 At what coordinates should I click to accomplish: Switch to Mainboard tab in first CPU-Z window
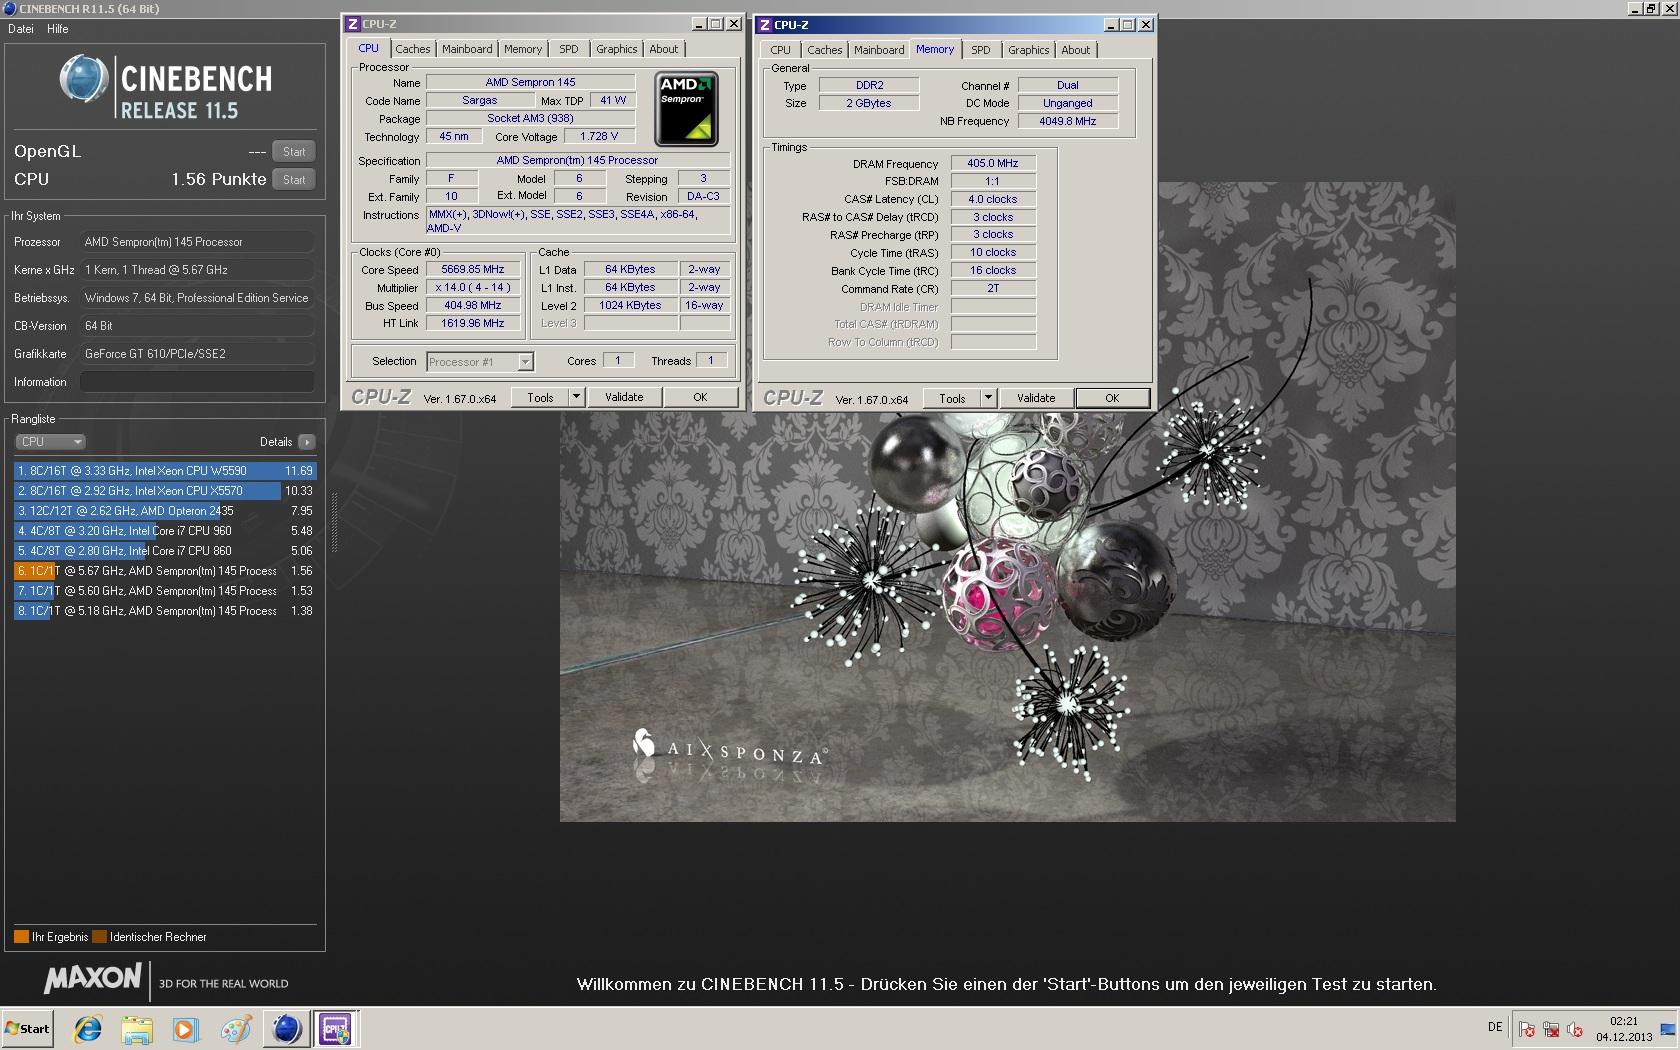click(x=467, y=49)
